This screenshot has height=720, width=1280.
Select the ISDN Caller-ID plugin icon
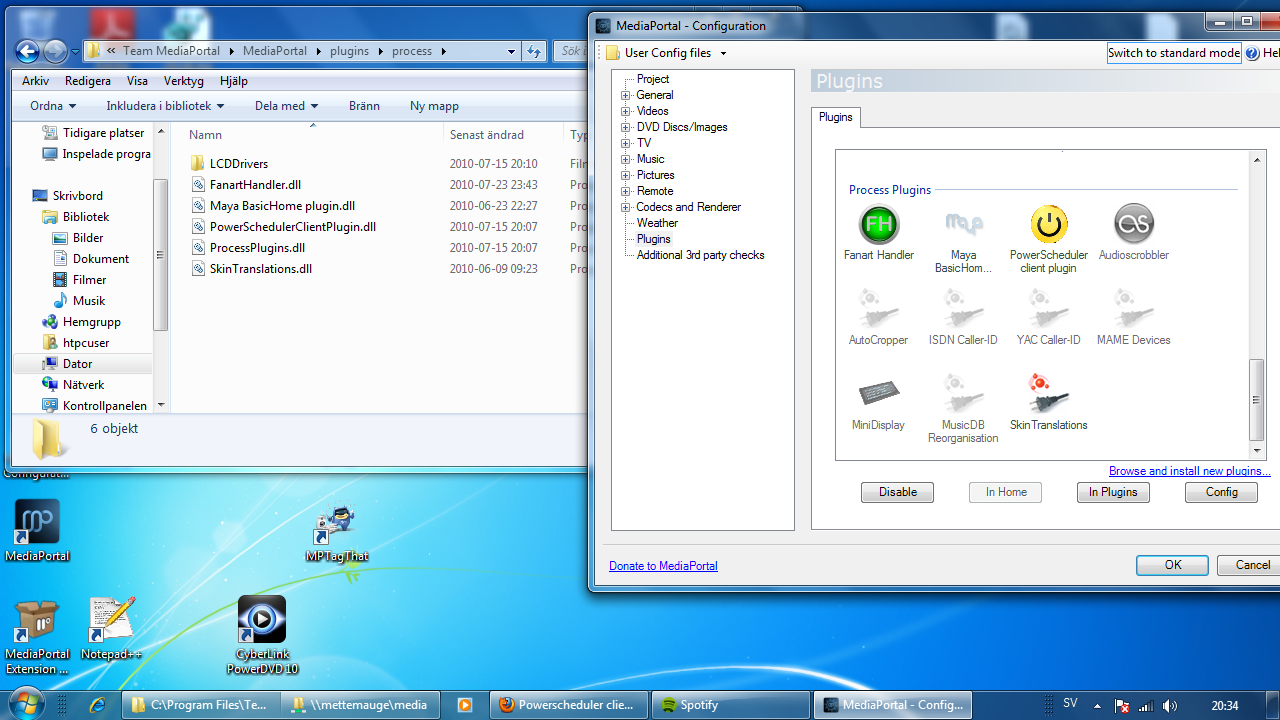(964, 310)
